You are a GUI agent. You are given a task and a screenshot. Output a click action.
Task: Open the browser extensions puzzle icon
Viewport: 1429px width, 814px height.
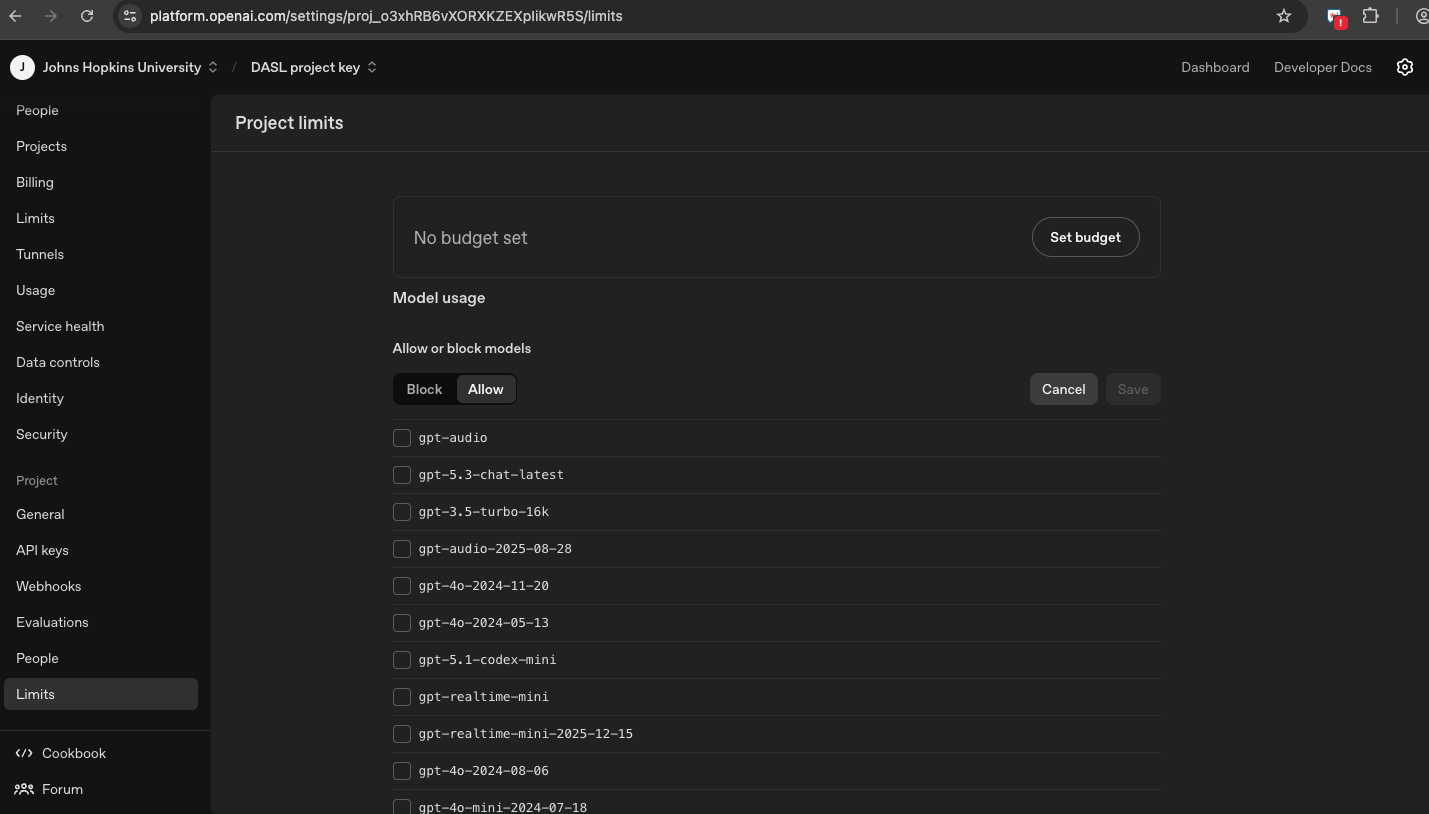(x=1370, y=16)
